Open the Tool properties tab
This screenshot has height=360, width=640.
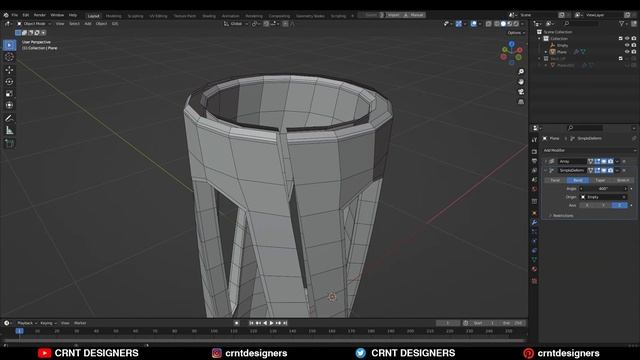pos(534,140)
